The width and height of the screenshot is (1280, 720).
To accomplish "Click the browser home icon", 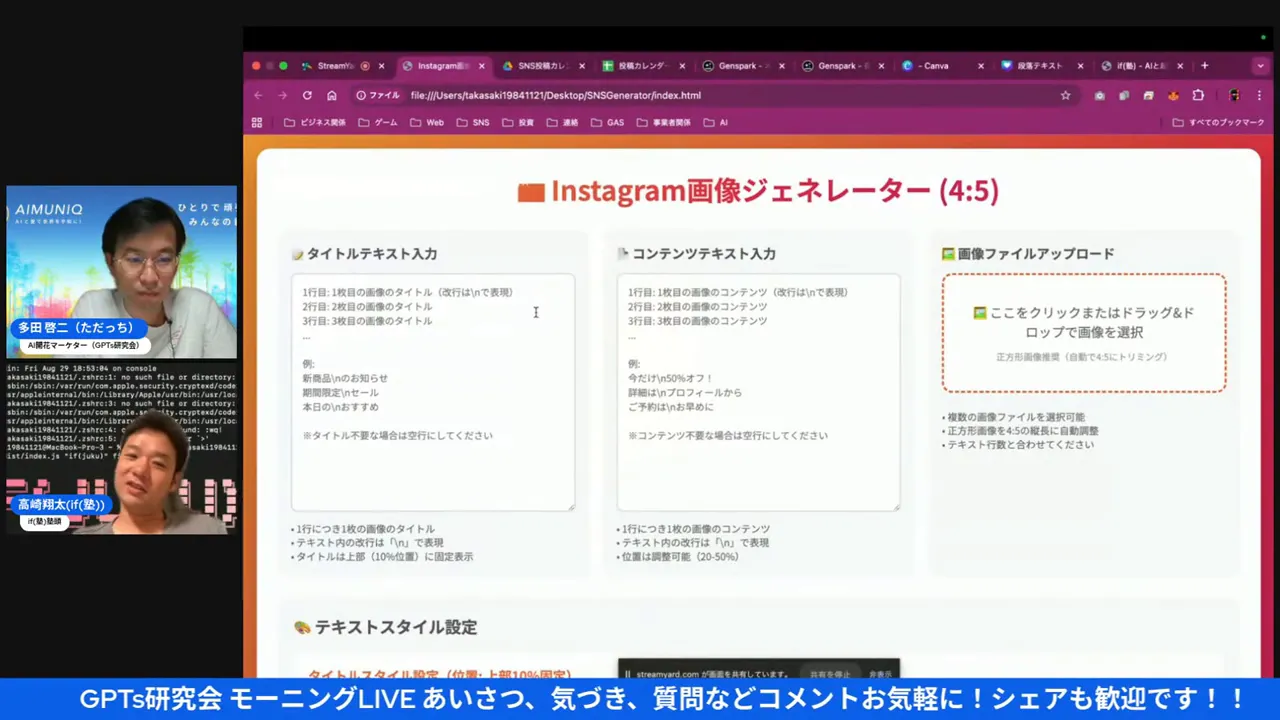I will pyautogui.click(x=332, y=96).
